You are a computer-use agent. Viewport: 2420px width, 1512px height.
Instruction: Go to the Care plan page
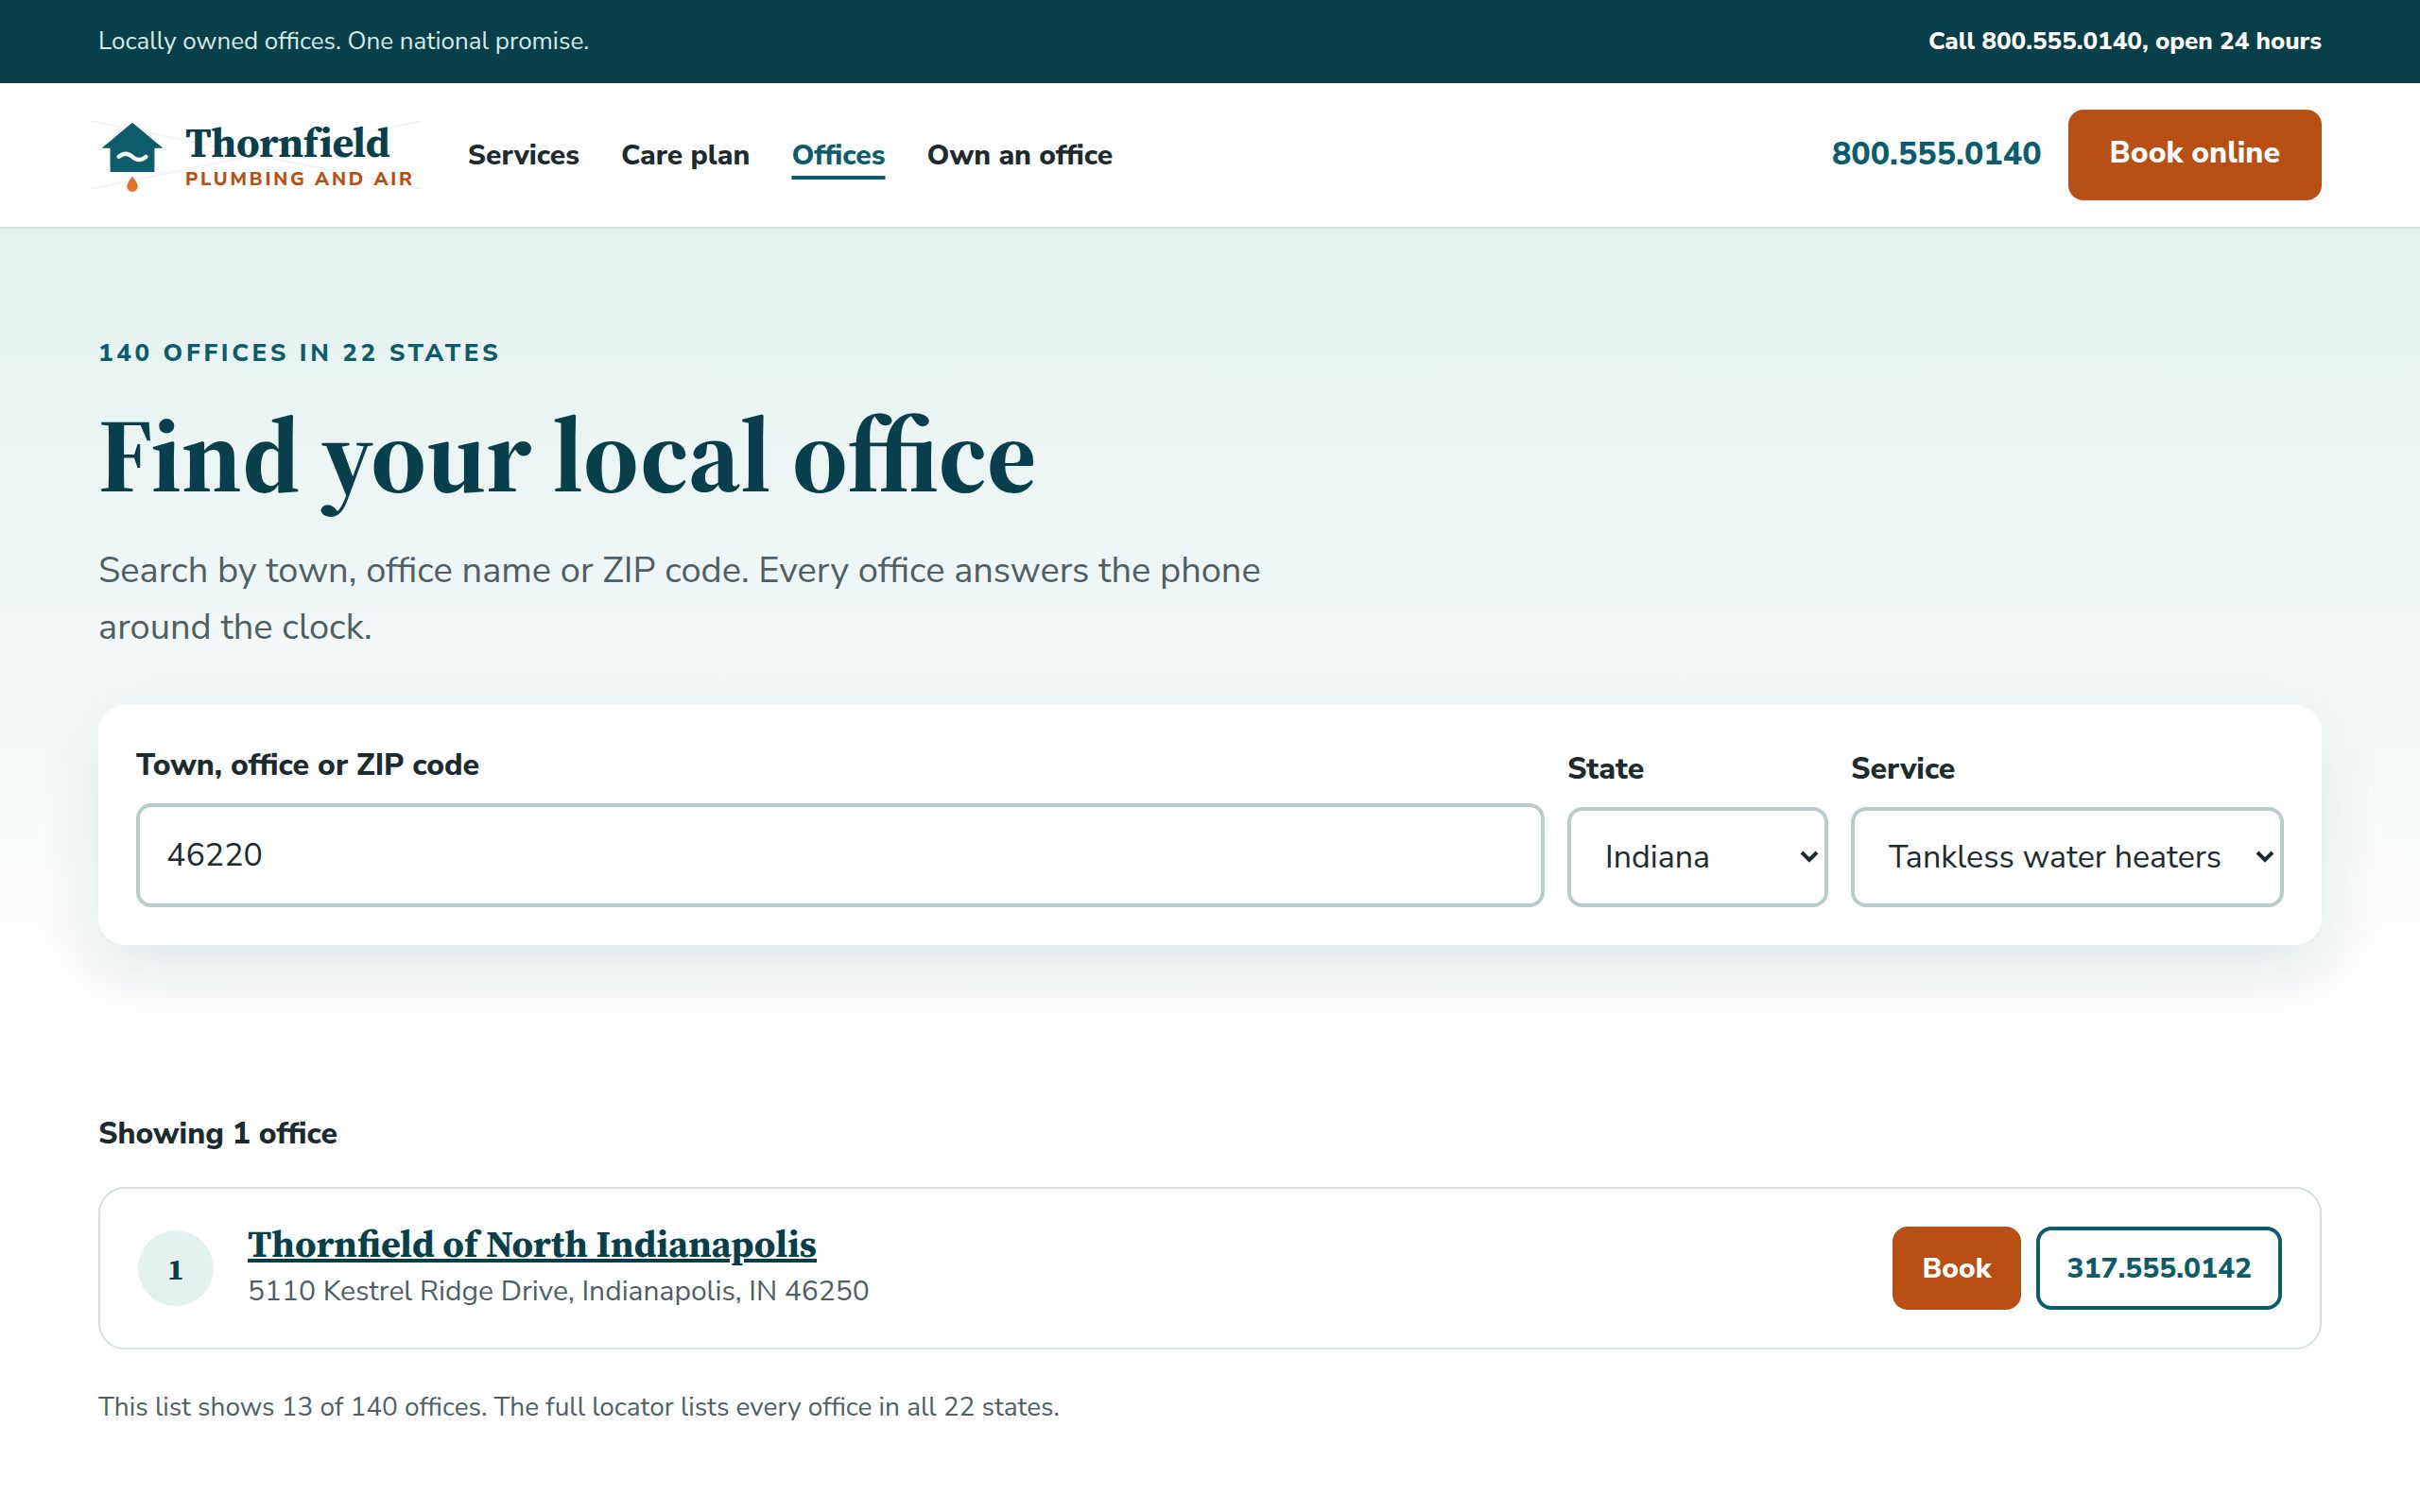tap(685, 155)
